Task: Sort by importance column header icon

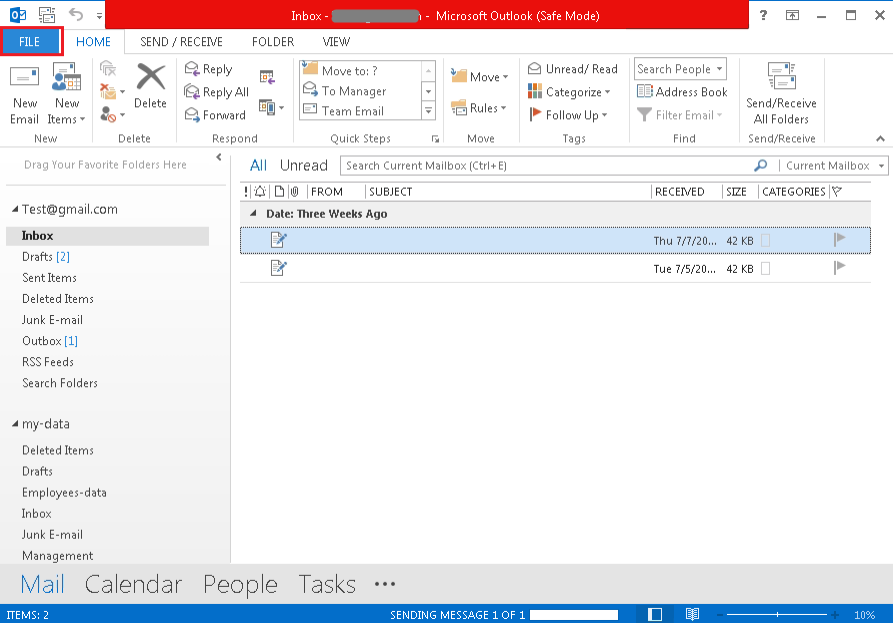Action: (246, 192)
